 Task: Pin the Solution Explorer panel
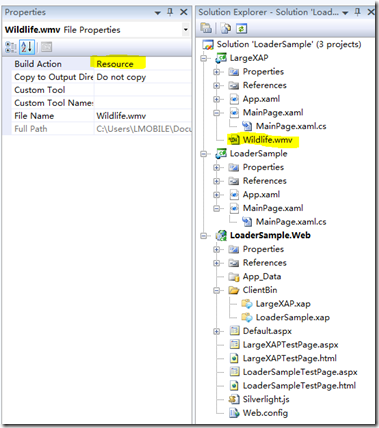pyautogui.click(x=358, y=12)
